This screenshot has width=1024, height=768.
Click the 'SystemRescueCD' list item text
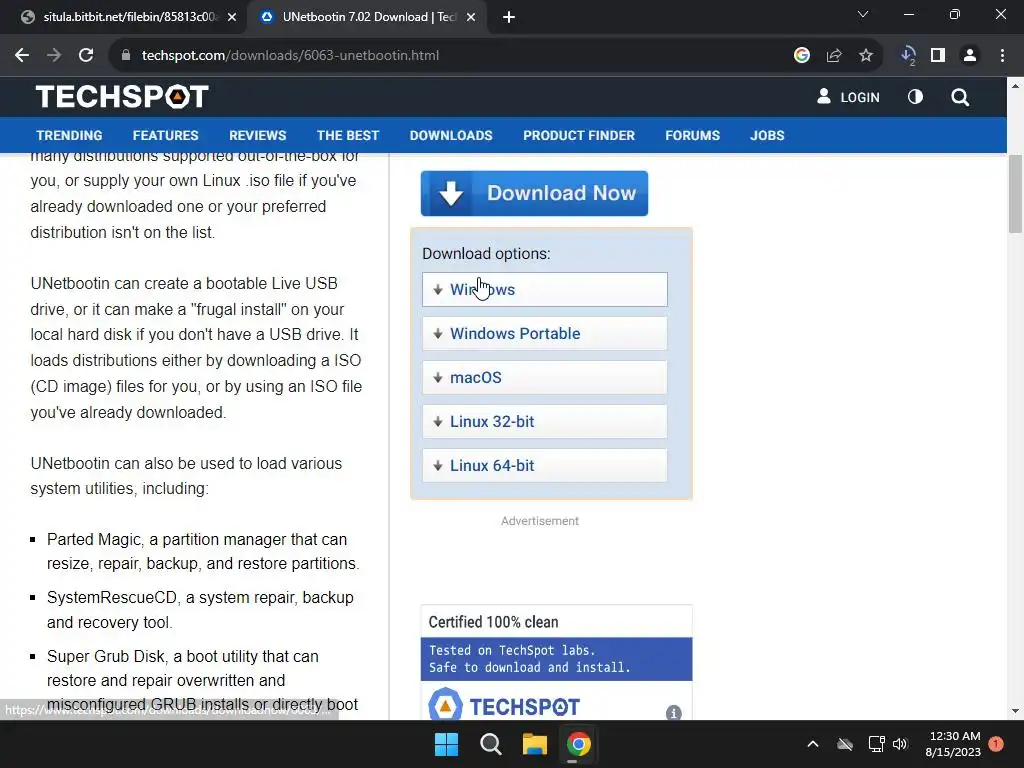(x=200, y=610)
